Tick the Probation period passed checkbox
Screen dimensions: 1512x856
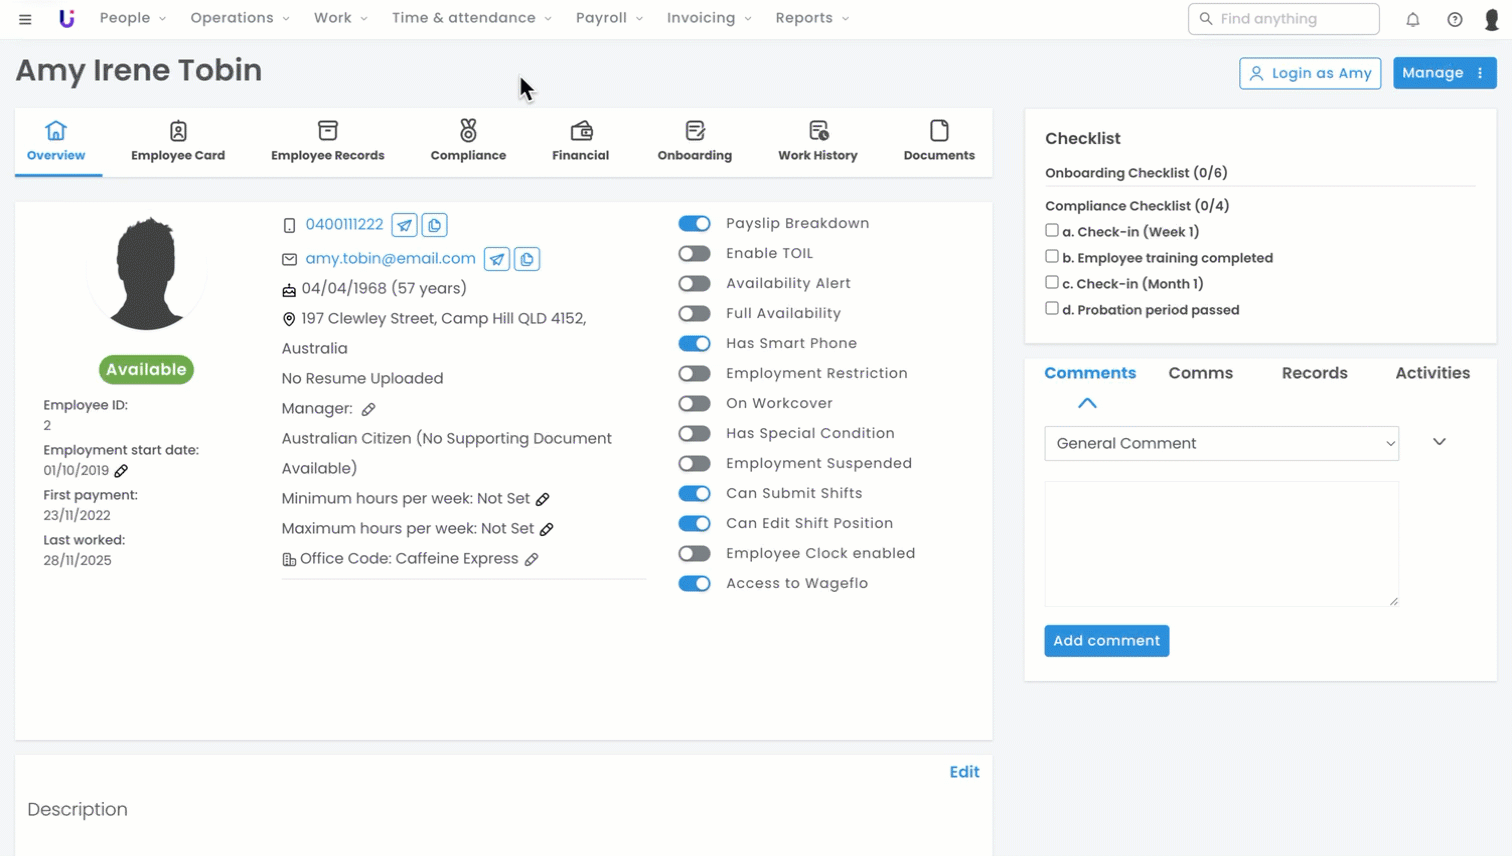[x=1052, y=309]
